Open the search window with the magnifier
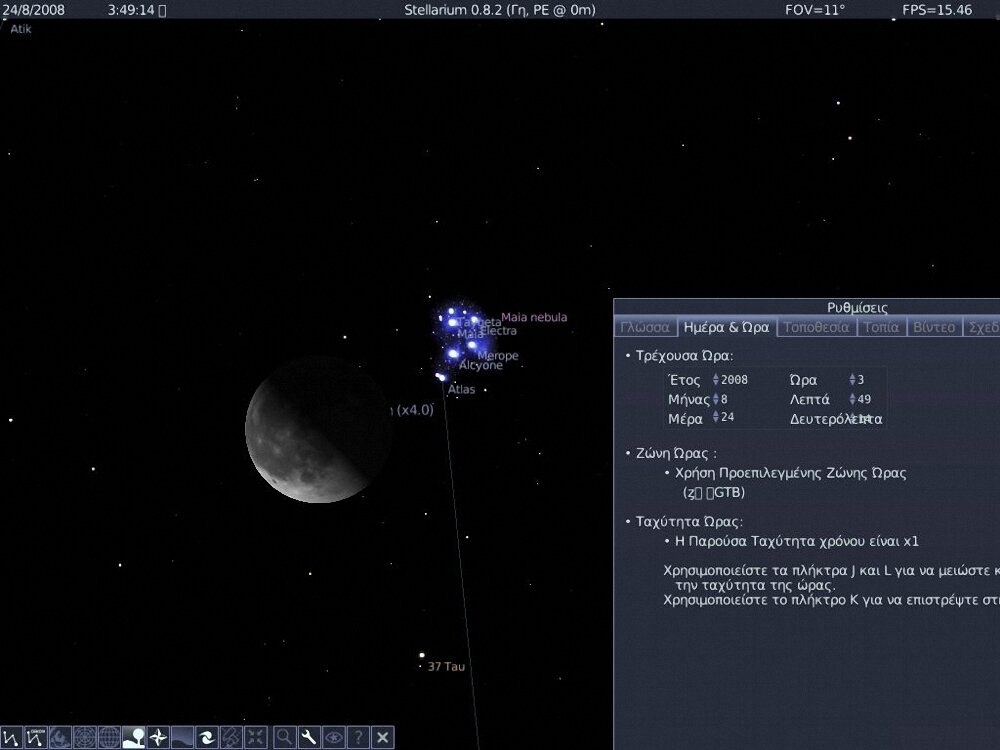 pyautogui.click(x=283, y=737)
